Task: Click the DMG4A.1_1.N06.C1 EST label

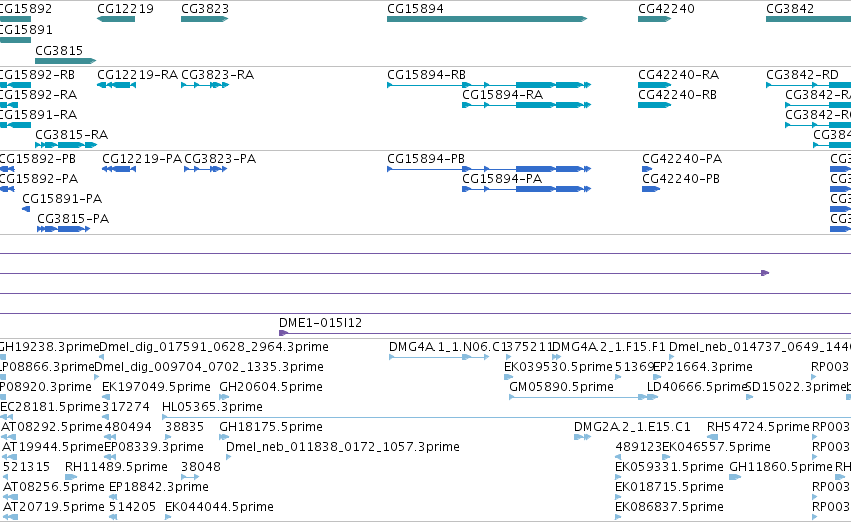Action: pos(448,346)
